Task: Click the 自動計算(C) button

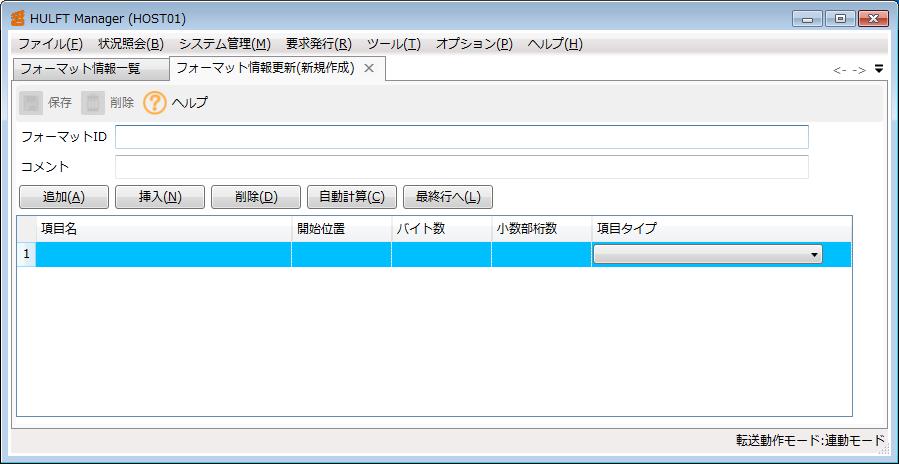Action: pos(352,197)
